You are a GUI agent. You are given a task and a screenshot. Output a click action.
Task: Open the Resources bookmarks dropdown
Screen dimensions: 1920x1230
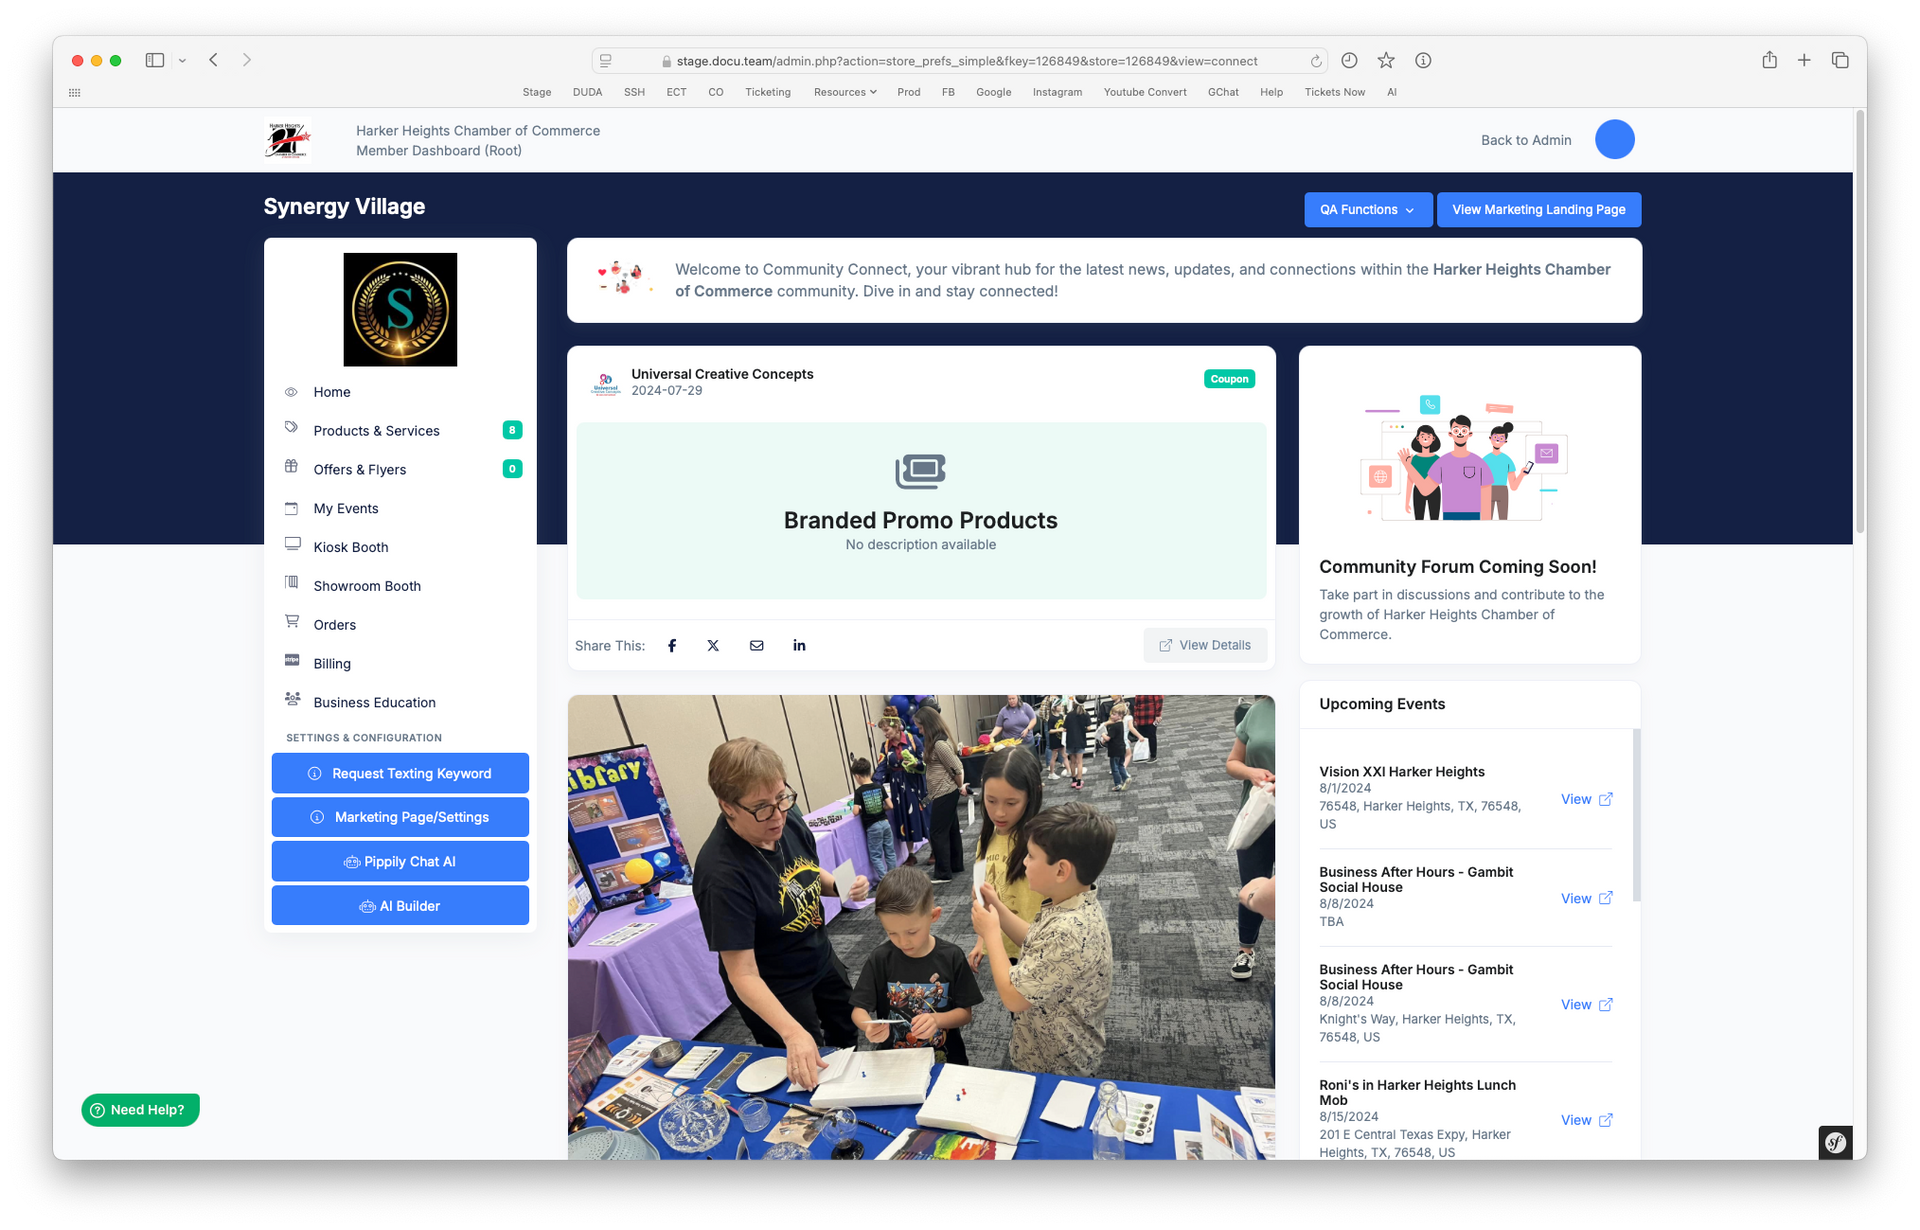click(x=845, y=92)
